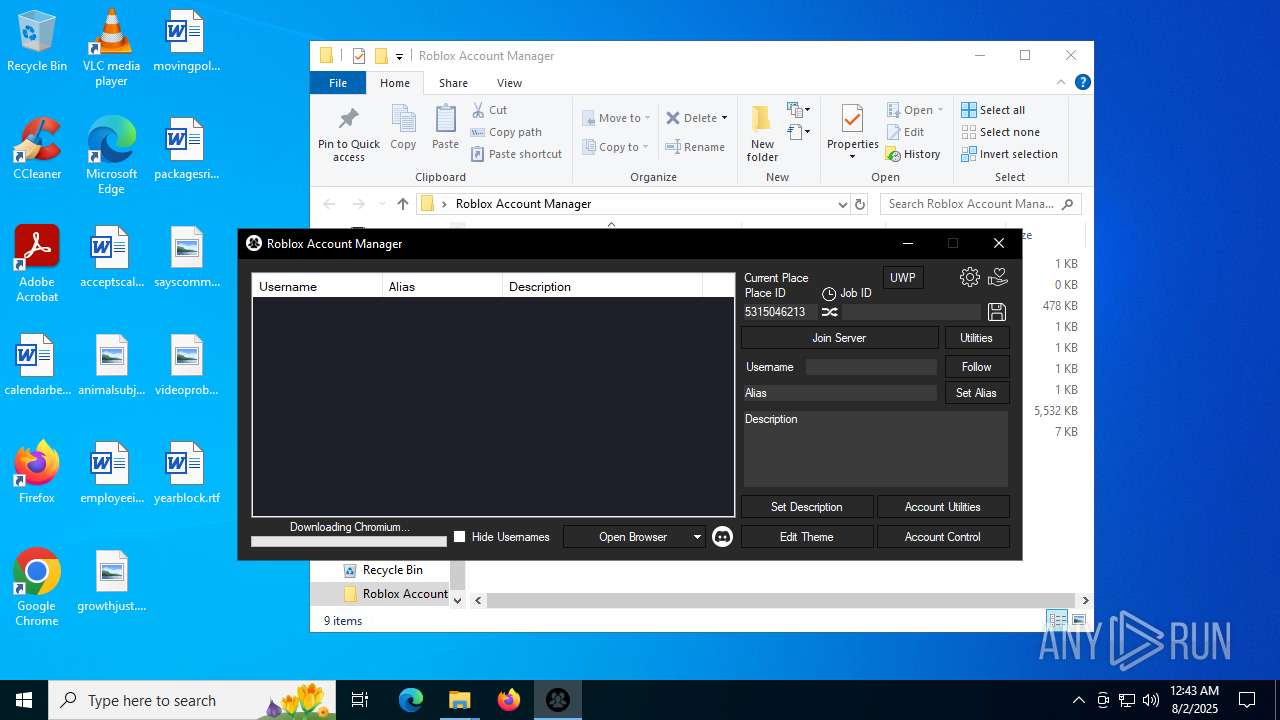1280x720 pixels.
Task: Click the Description text area
Action: [x=875, y=448]
